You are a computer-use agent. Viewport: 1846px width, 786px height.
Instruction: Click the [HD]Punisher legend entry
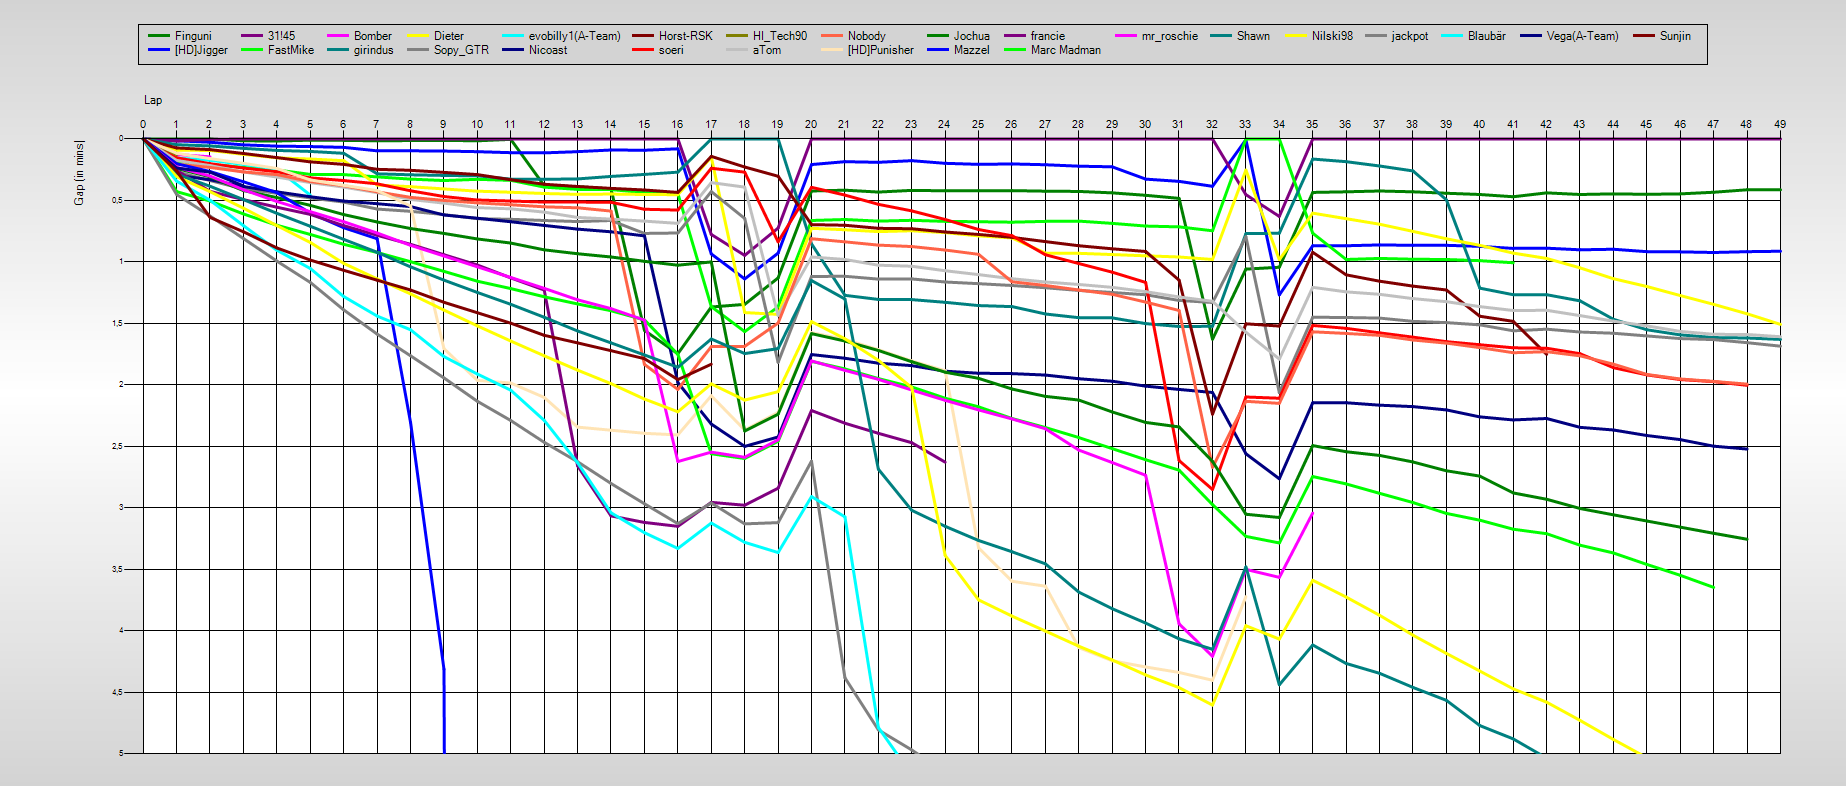pyautogui.click(x=880, y=50)
